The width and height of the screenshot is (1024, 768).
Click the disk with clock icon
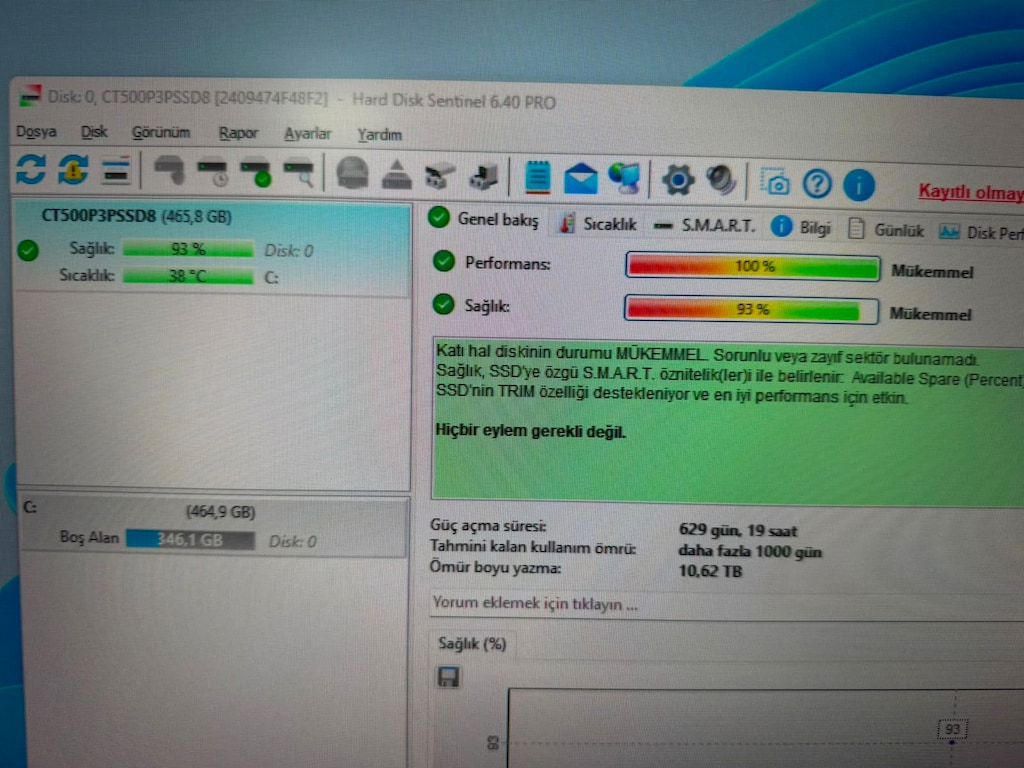click(x=212, y=173)
